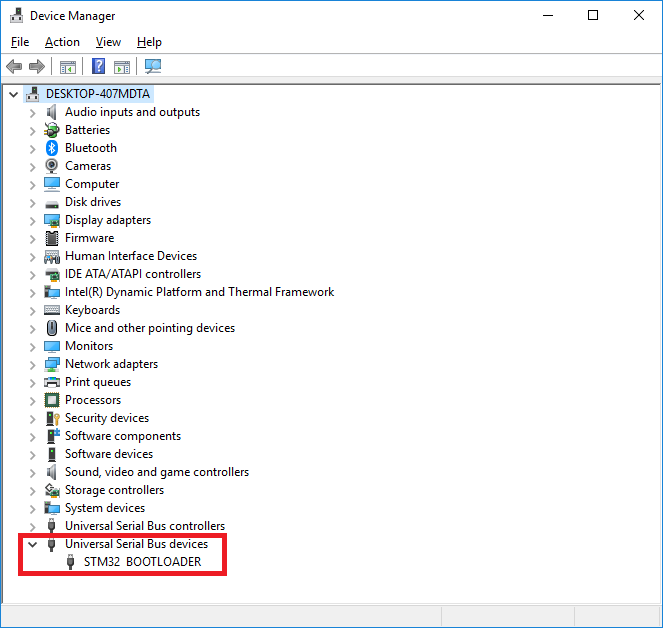Viewport: 663px width, 628px height.
Task: Select Mice and other pointing devices
Action: [150, 328]
